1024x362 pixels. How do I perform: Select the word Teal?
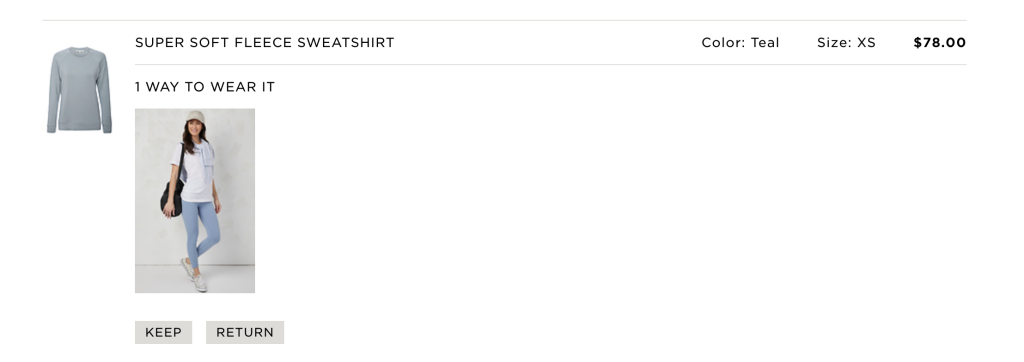click(x=765, y=42)
